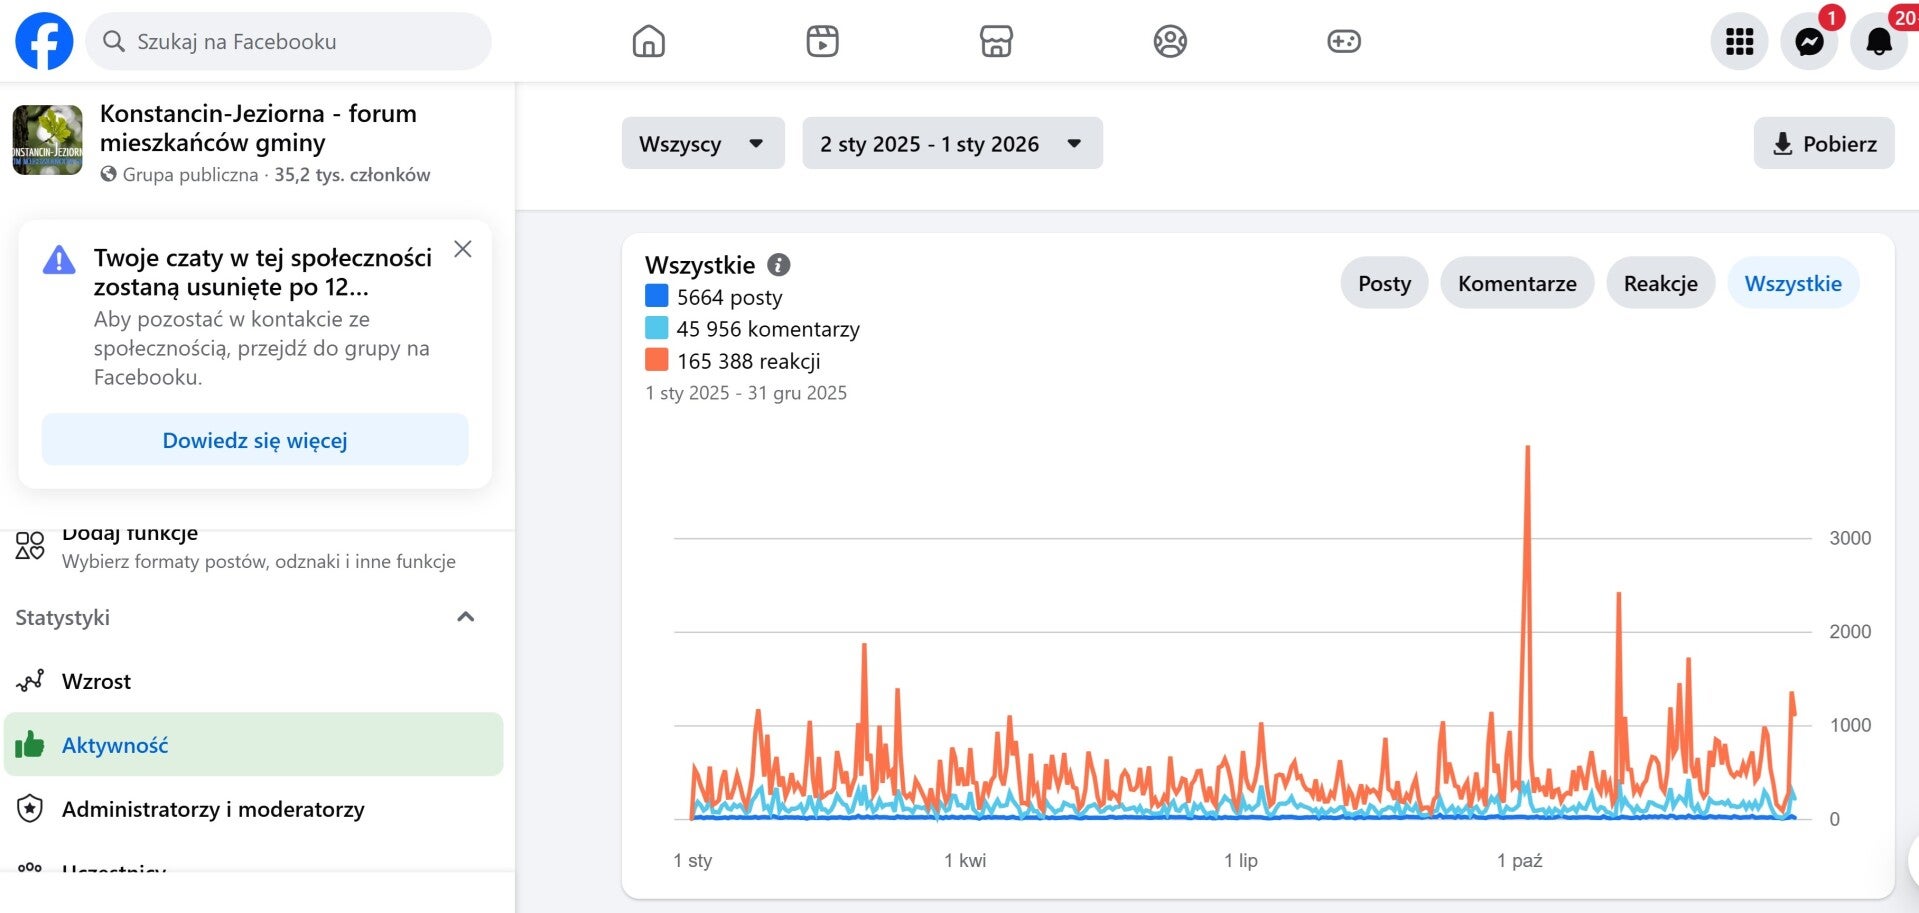
Task: Open the Marketplace icon
Action: 996,41
